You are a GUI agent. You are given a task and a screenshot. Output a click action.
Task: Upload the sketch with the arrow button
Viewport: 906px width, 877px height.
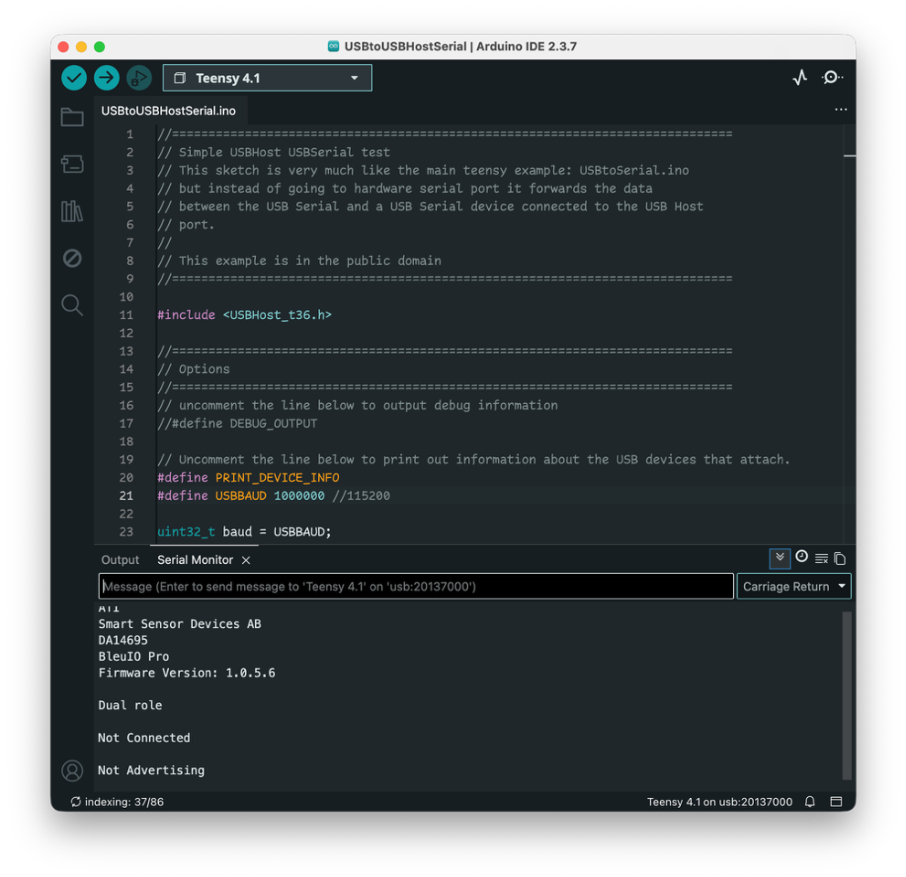point(106,78)
